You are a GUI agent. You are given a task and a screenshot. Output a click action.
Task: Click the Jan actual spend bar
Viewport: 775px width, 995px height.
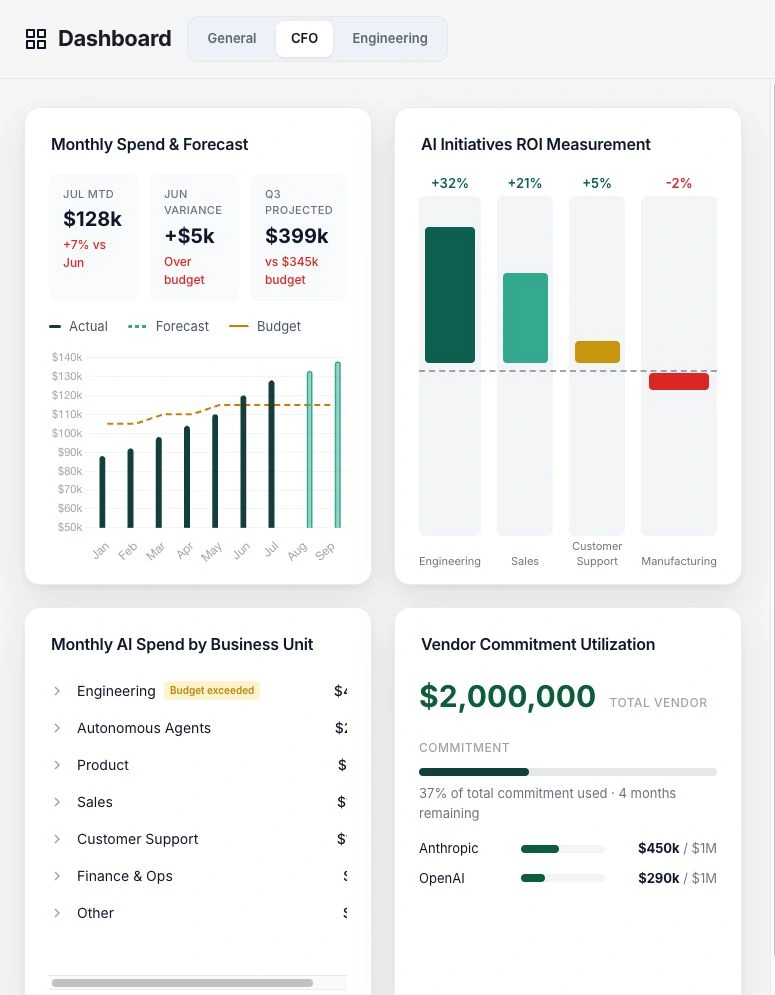[x=102, y=492]
